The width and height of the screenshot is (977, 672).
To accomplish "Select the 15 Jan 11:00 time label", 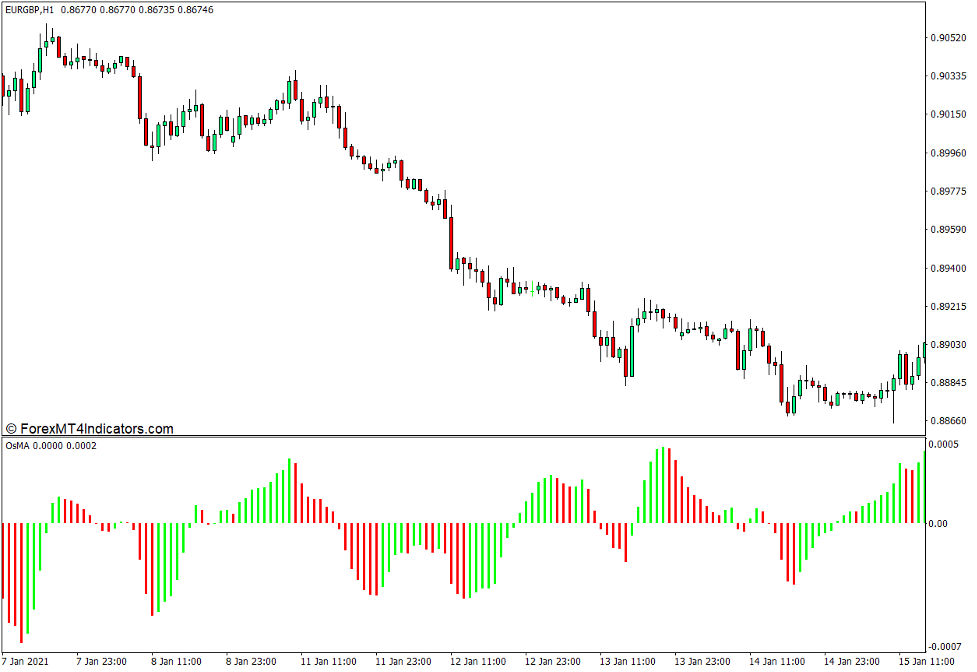I will 928,661.
